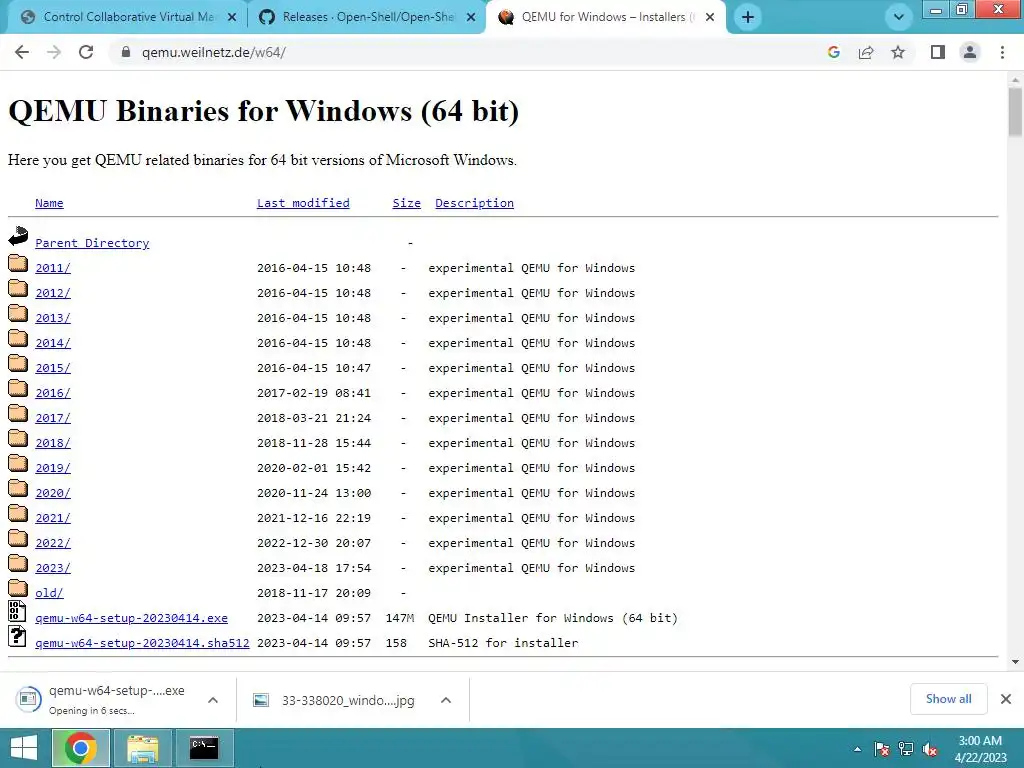Click Show all downloads
Viewport: 1024px width, 768px height.
click(948, 699)
